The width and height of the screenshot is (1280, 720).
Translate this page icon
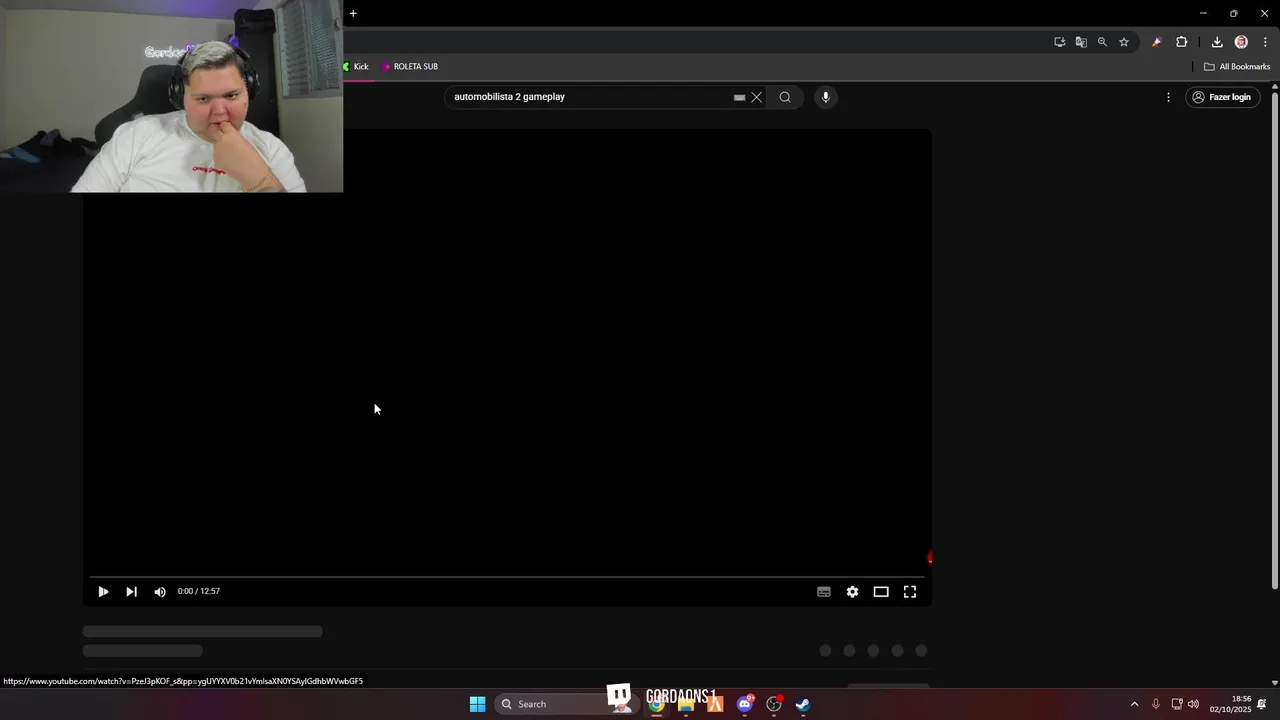coord(1081,42)
